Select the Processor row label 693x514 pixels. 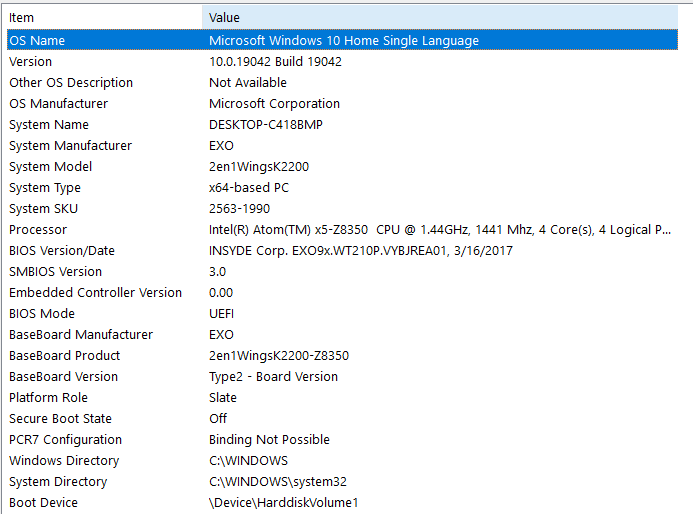[38, 230]
